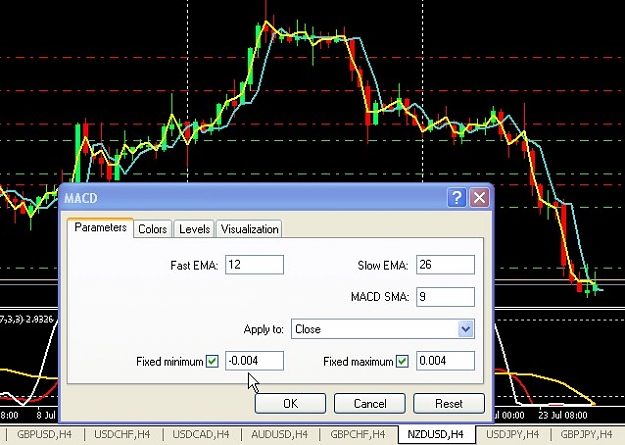
Task: Click the Fixed minimum value field
Action: [x=254, y=361]
